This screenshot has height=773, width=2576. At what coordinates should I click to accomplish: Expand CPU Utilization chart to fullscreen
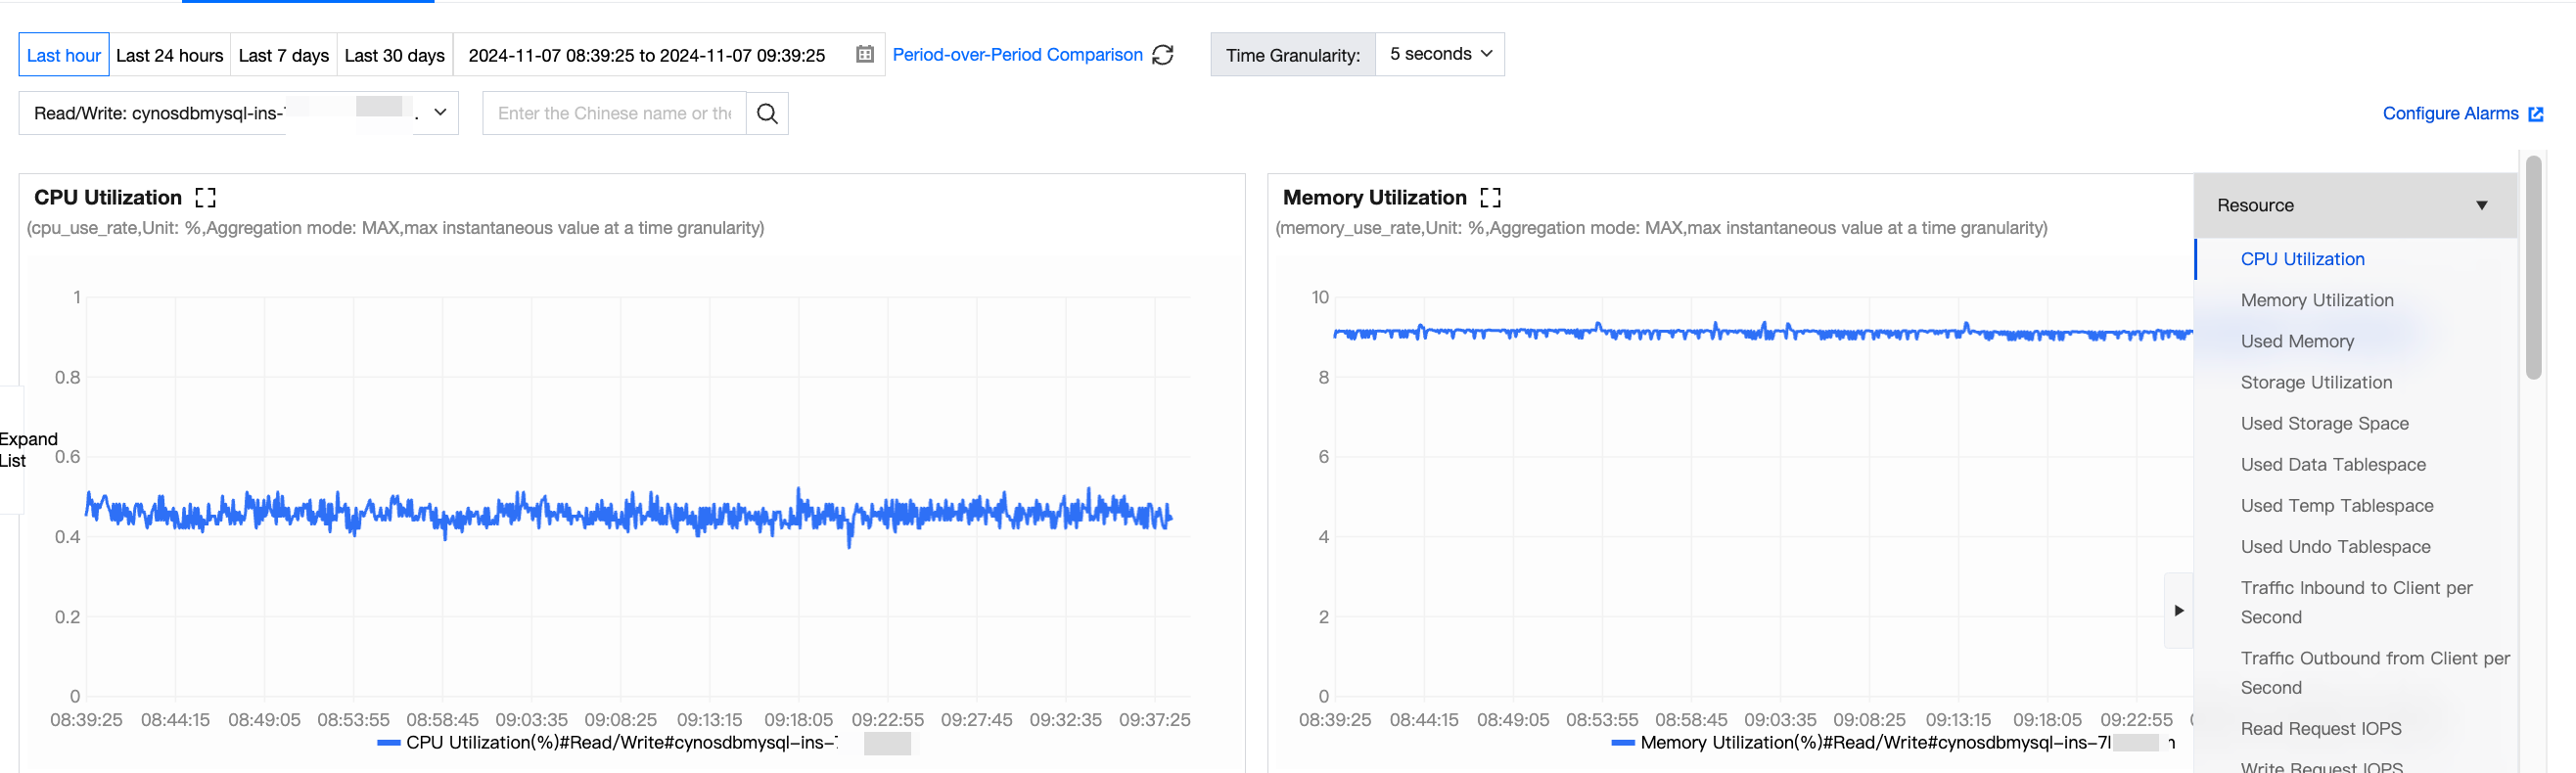[205, 197]
